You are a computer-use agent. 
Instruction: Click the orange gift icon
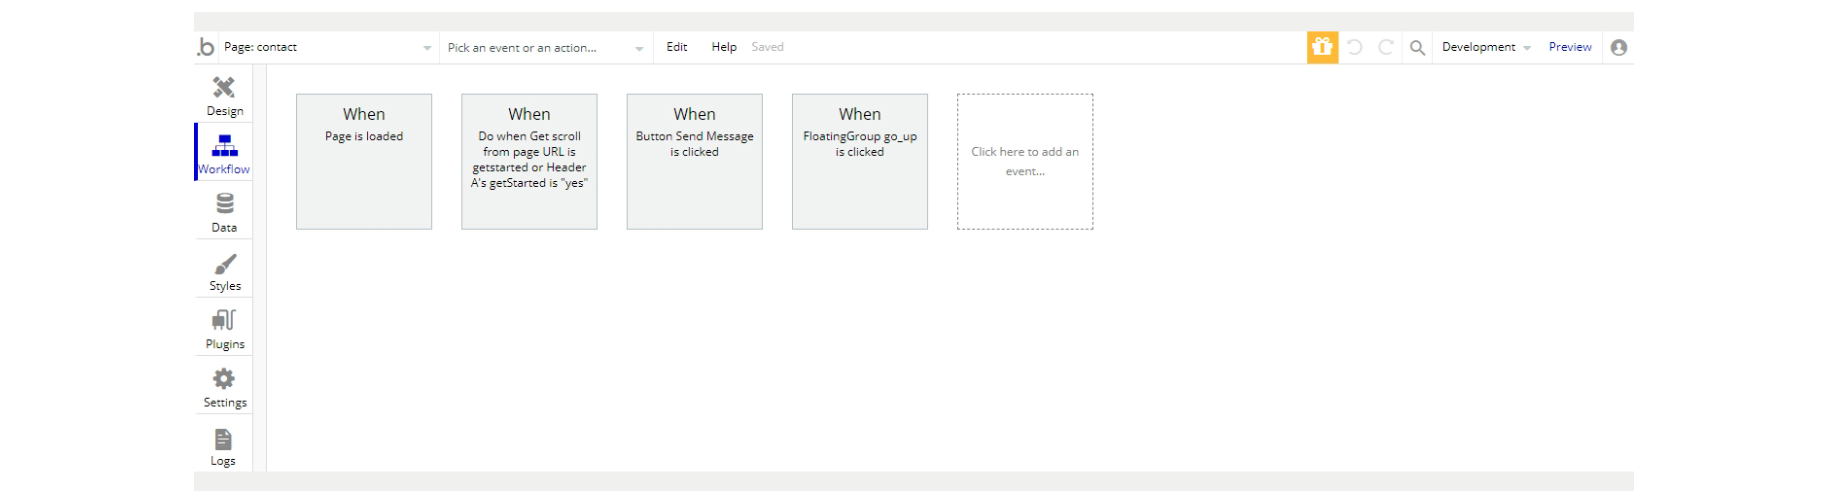coord(1322,47)
